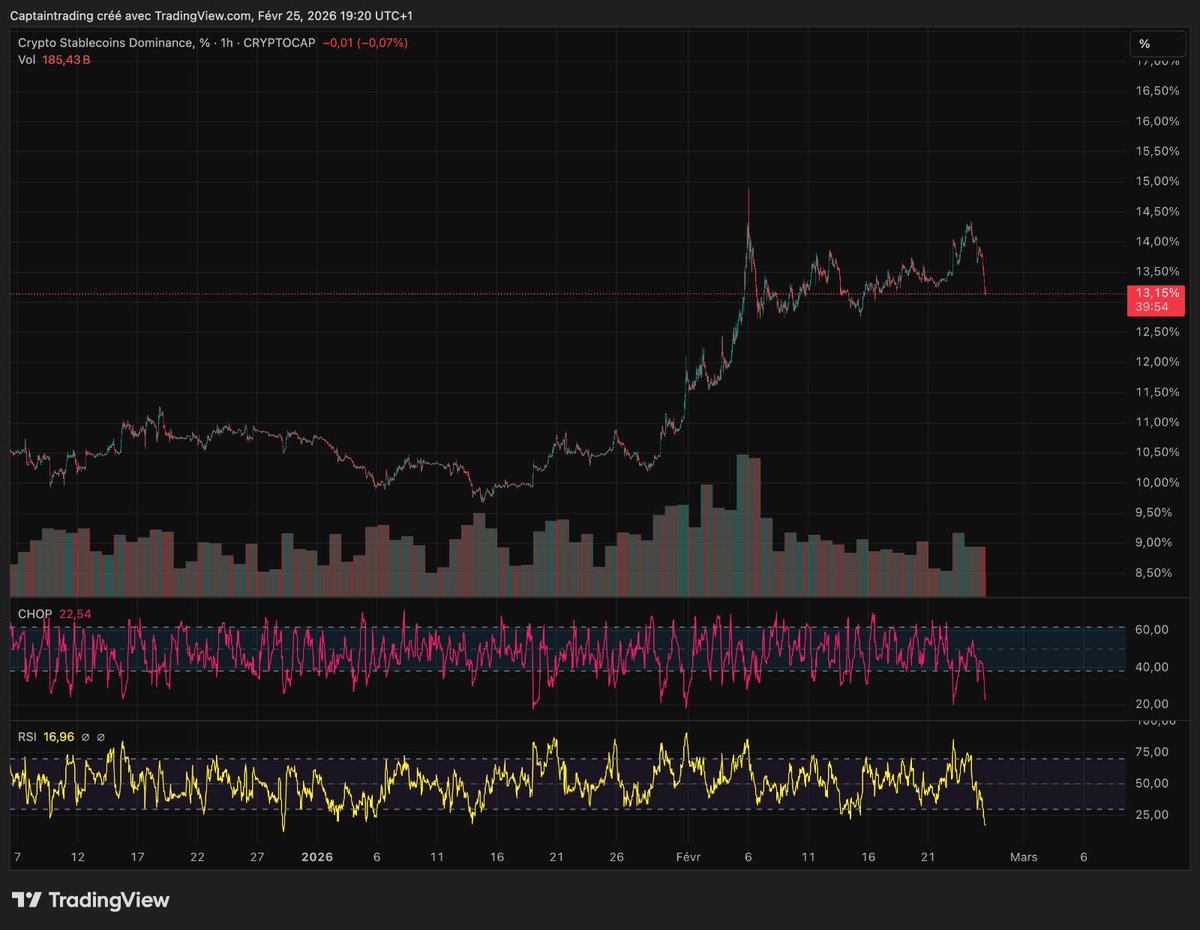The image size is (1200, 930).
Task: Click the date label 27 on time axis
Action: coord(257,857)
